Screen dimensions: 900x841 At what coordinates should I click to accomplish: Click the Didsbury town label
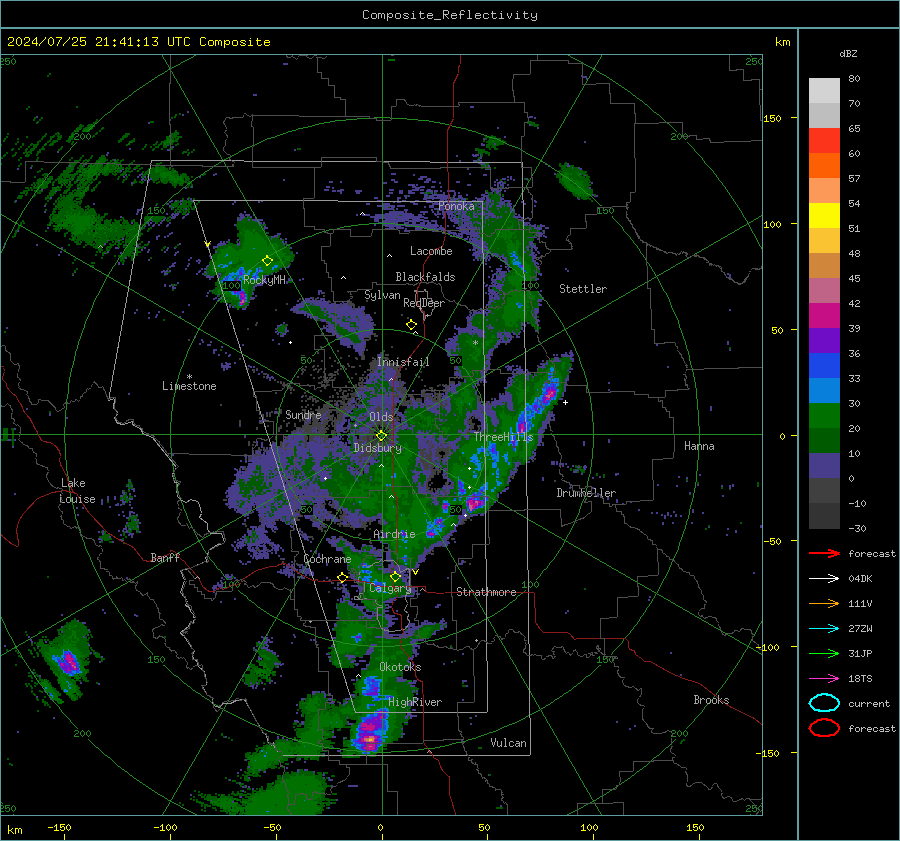click(x=378, y=448)
